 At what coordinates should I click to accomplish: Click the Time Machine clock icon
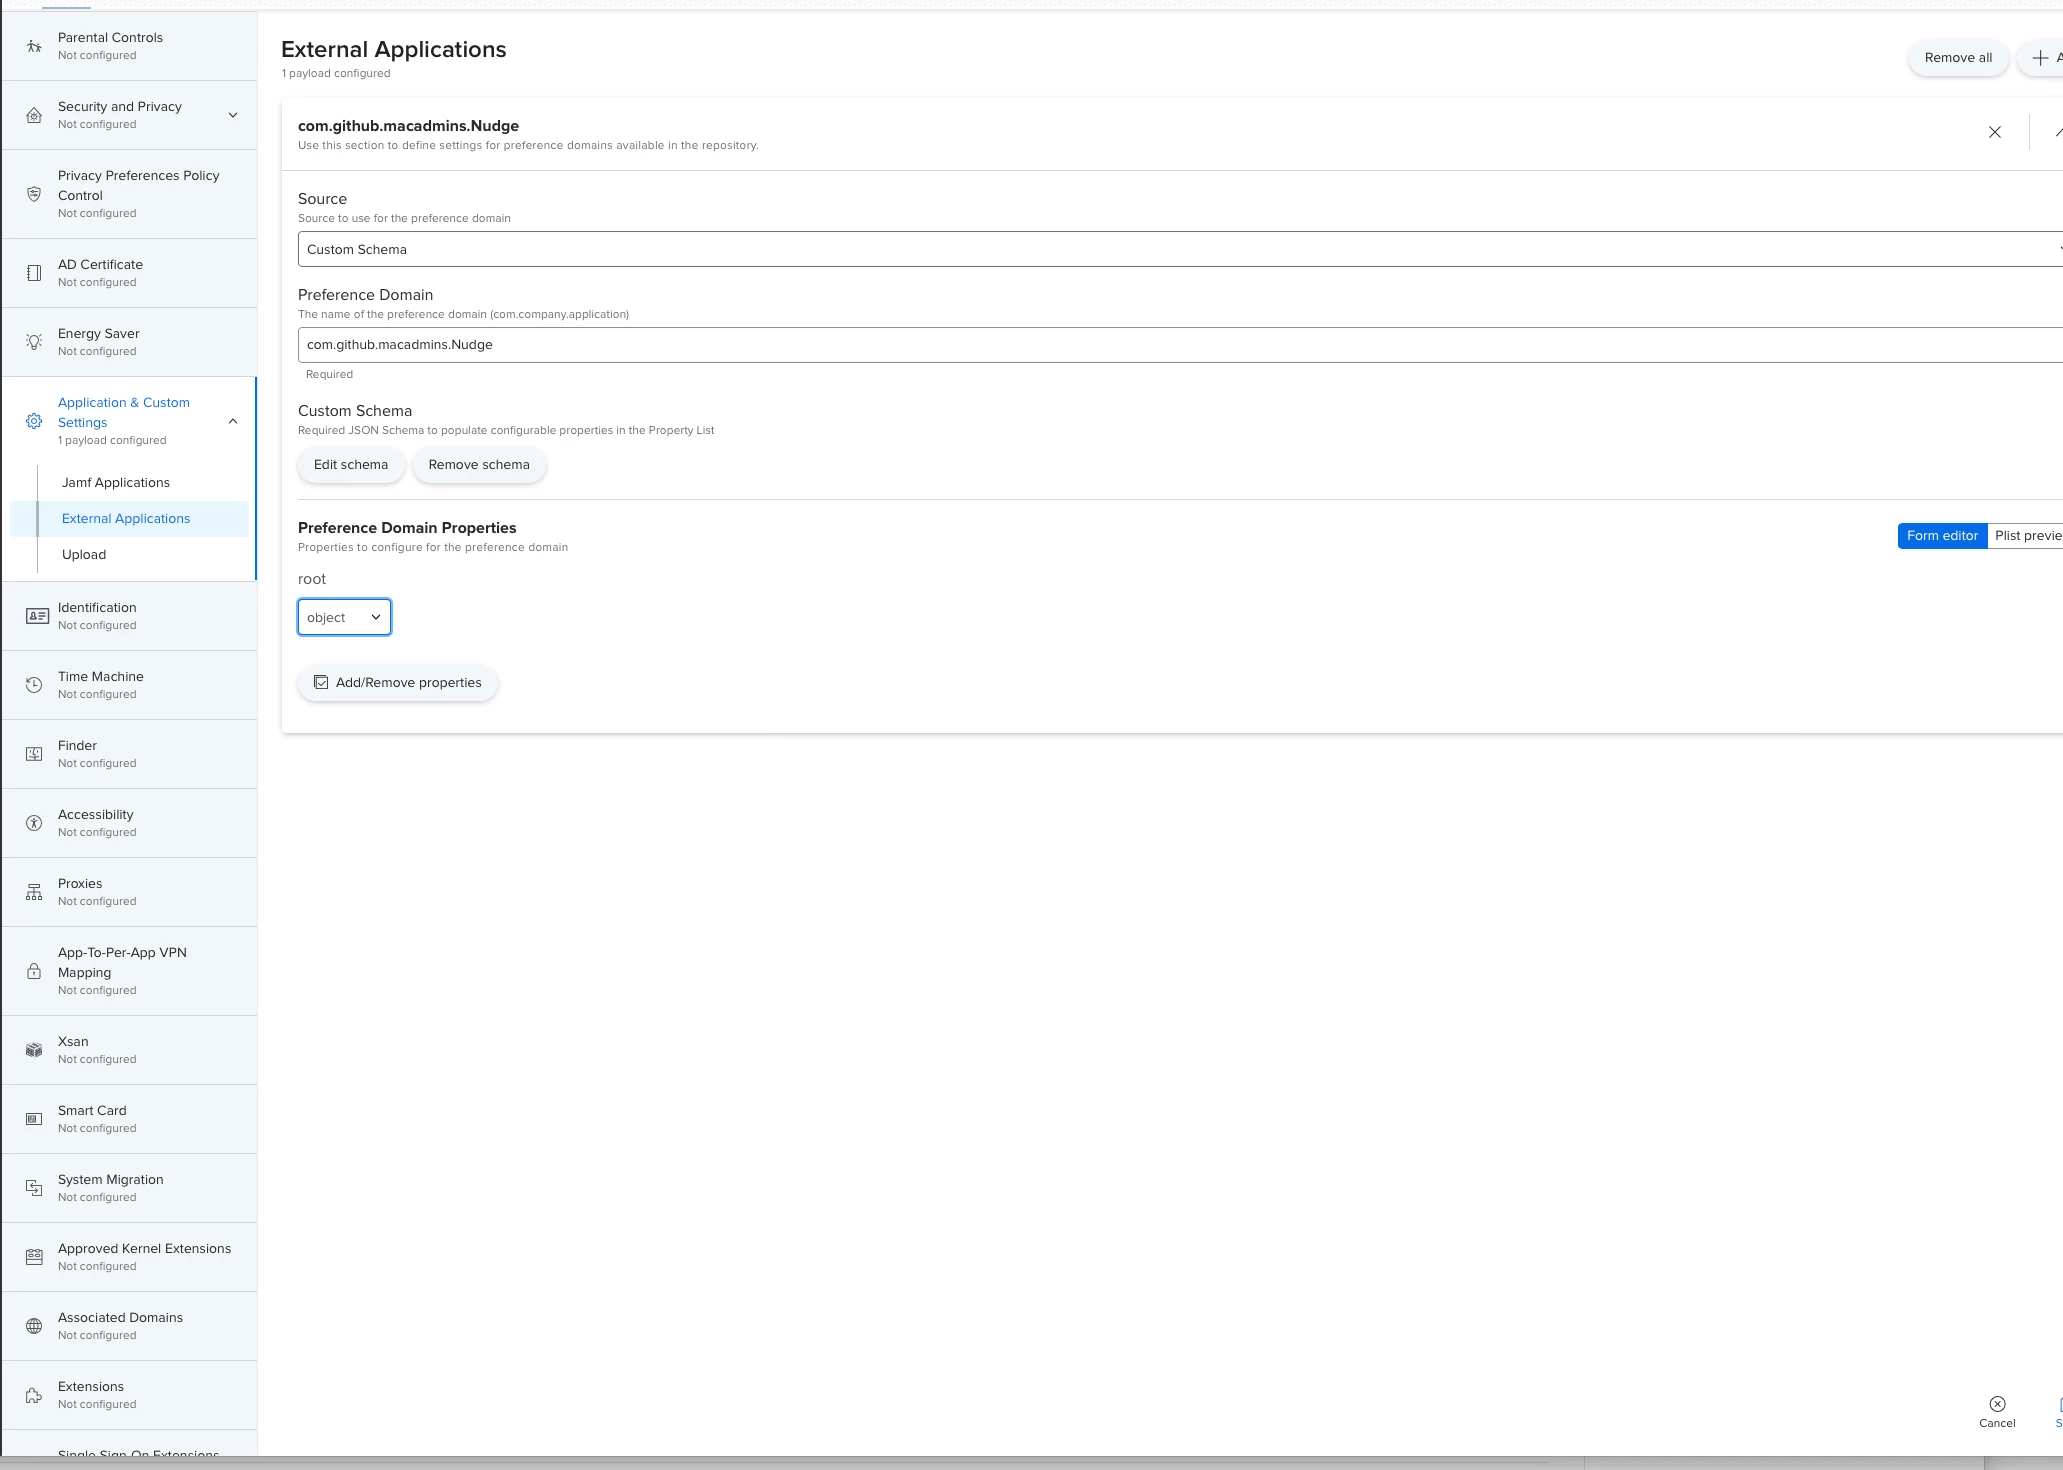pyautogui.click(x=34, y=685)
